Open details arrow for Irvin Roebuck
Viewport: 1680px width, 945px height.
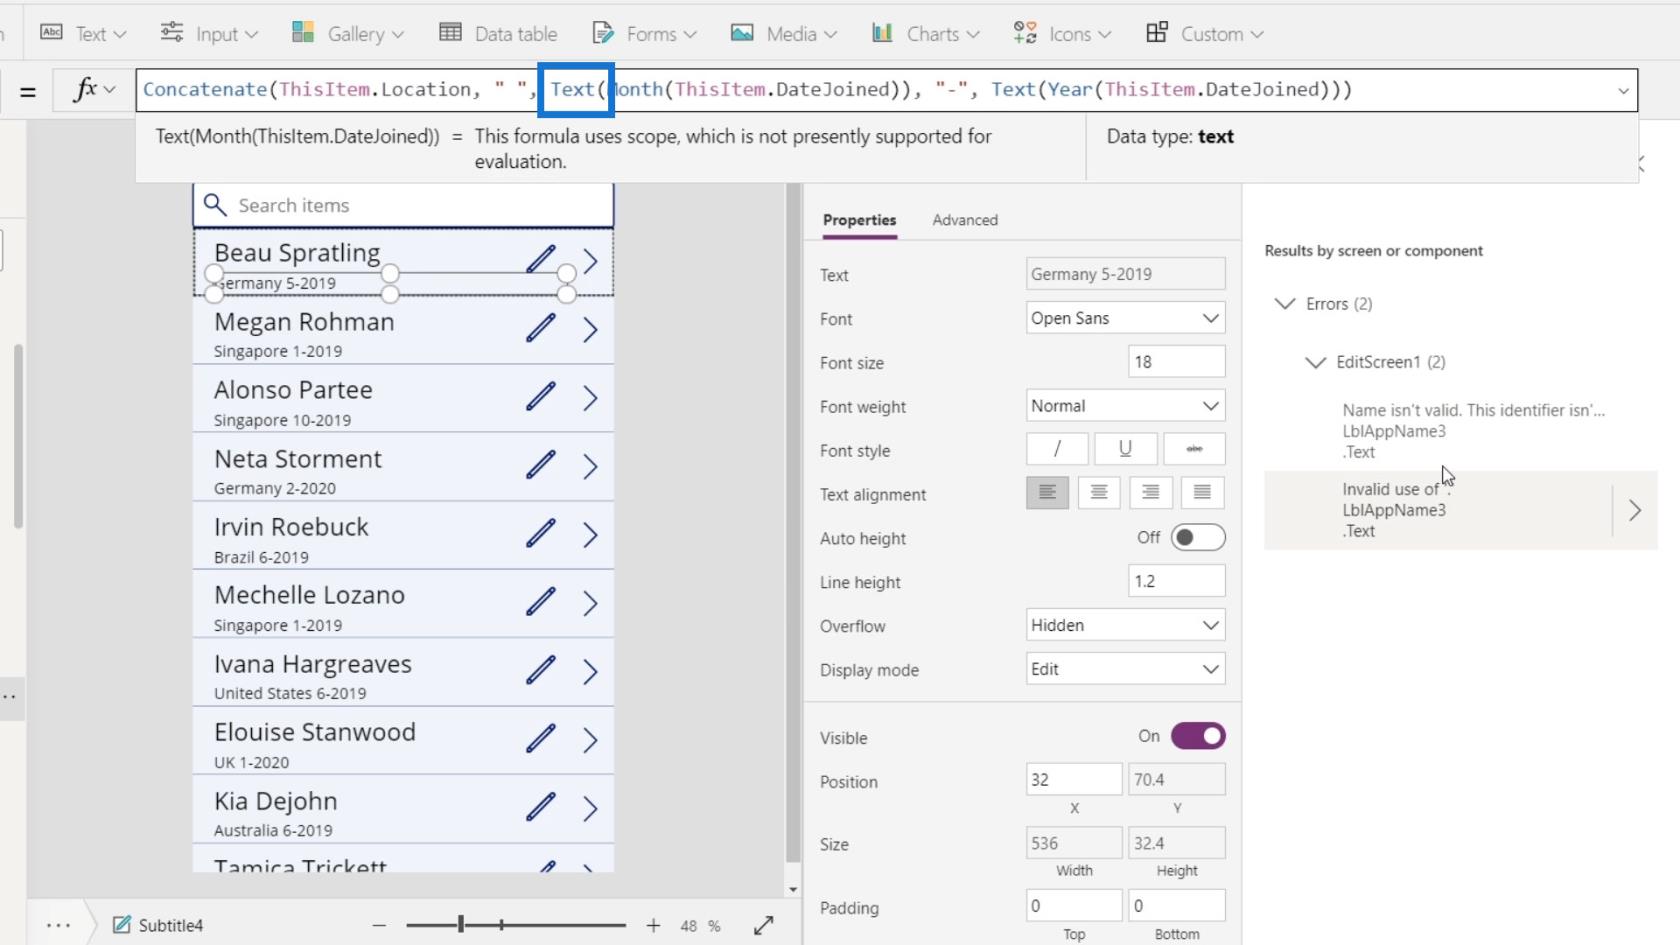tap(590, 535)
